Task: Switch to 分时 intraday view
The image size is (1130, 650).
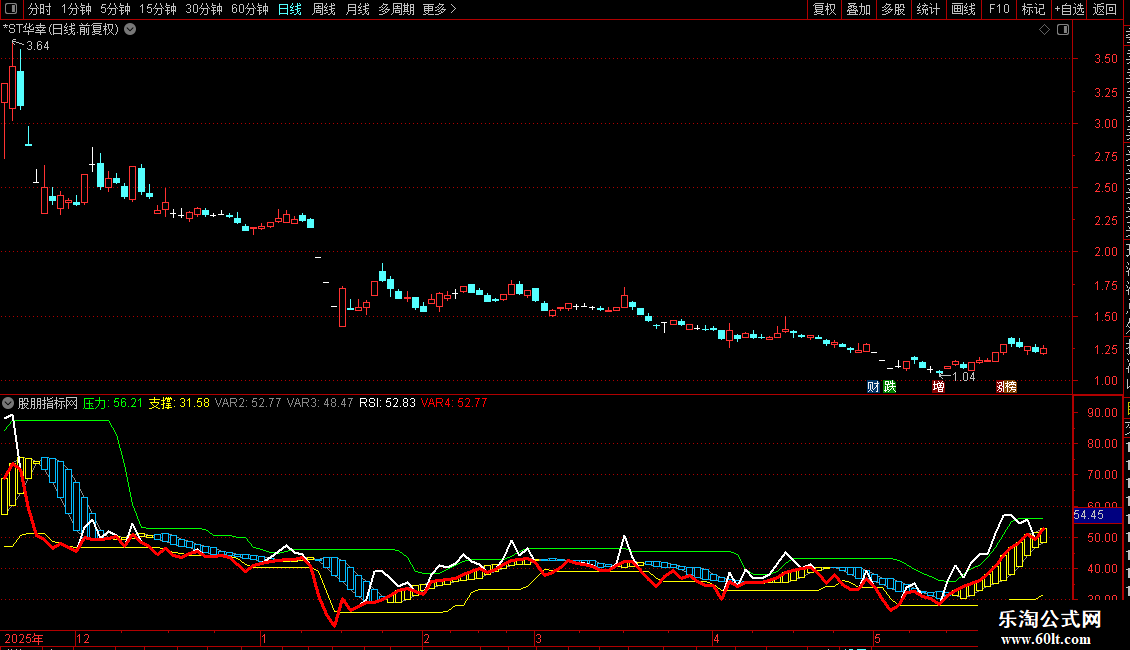Action: [x=40, y=9]
